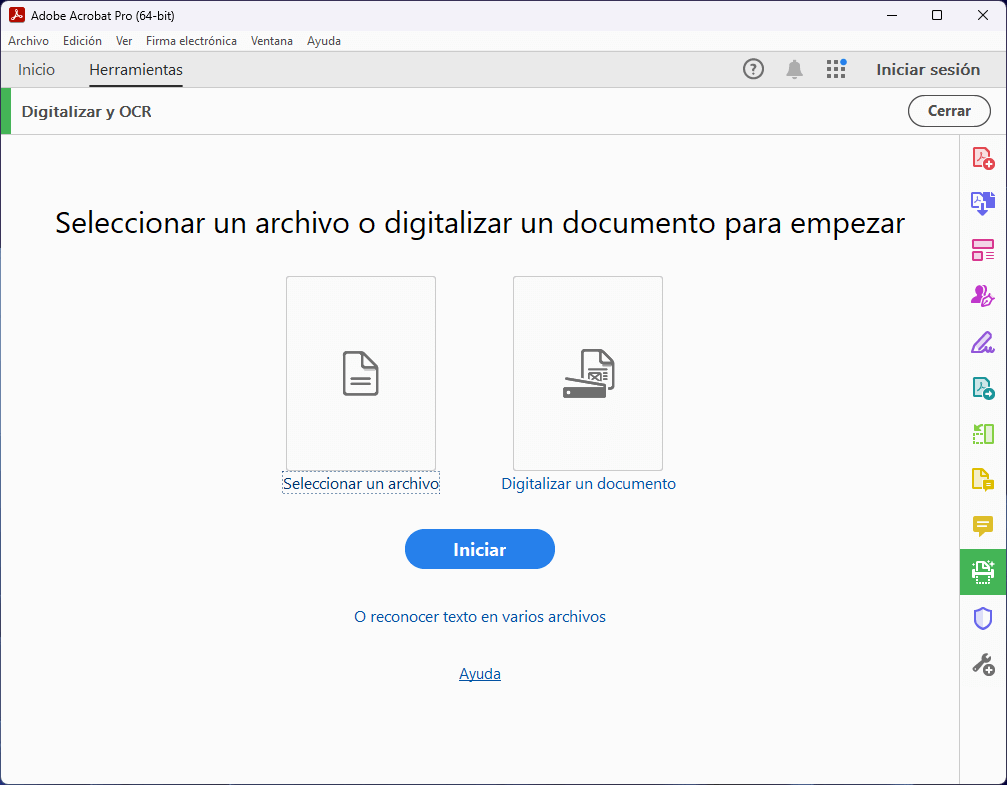Click the help question mark icon

753,69
